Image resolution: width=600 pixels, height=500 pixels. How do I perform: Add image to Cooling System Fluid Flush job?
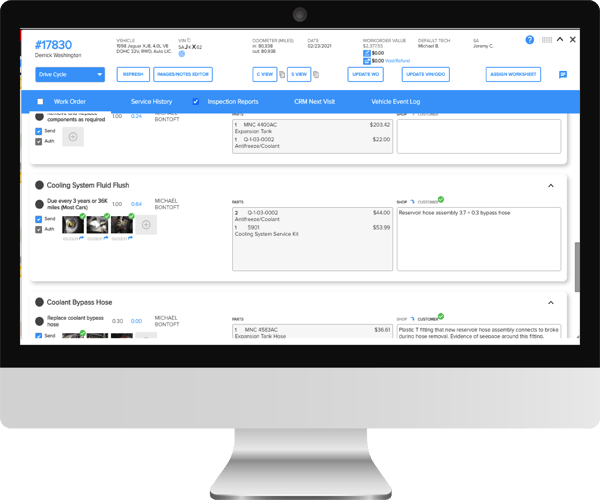[x=146, y=225]
